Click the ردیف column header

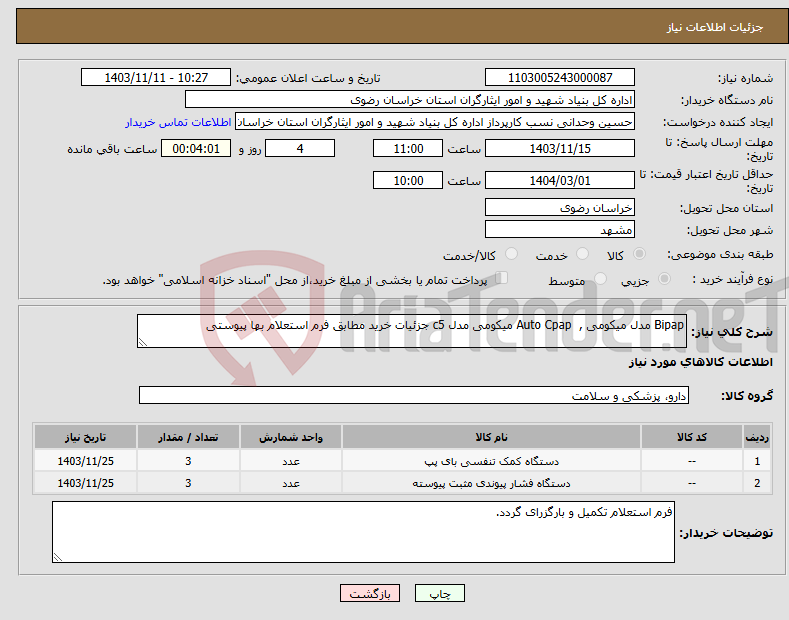757,437
